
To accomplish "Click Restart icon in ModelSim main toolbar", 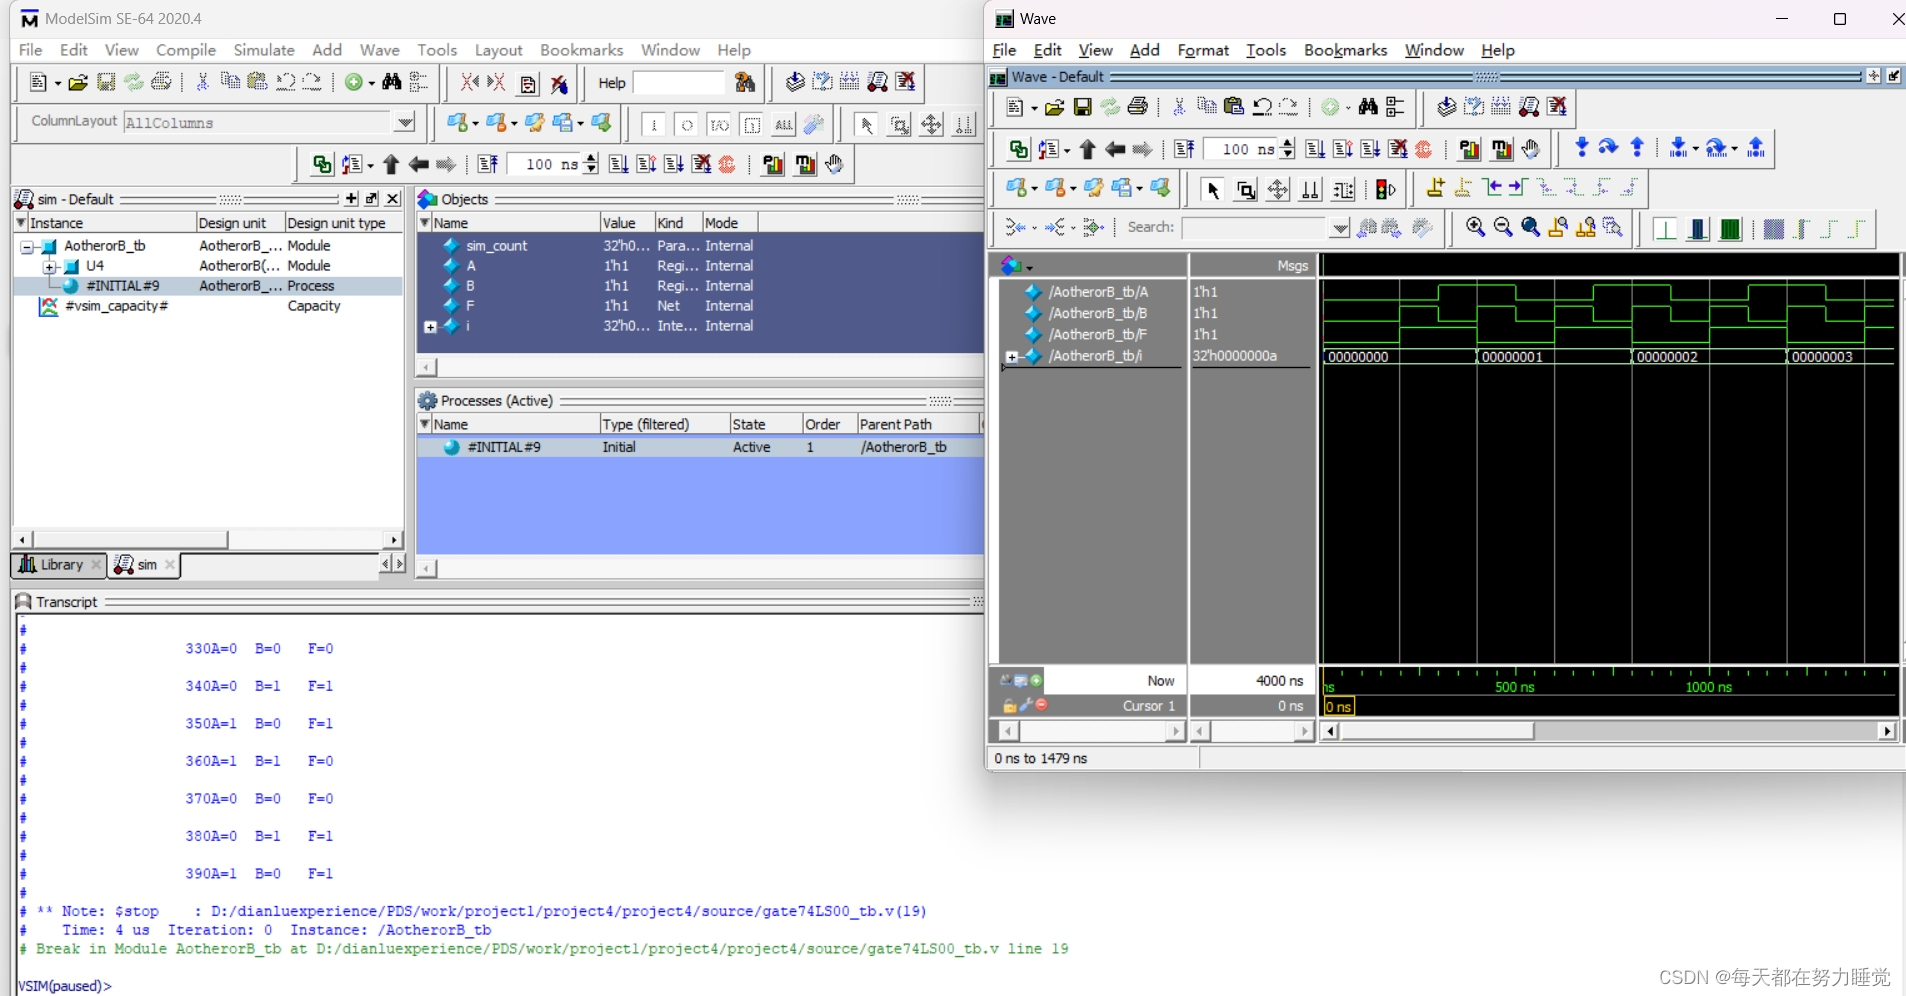I will [x=488, y=164].
